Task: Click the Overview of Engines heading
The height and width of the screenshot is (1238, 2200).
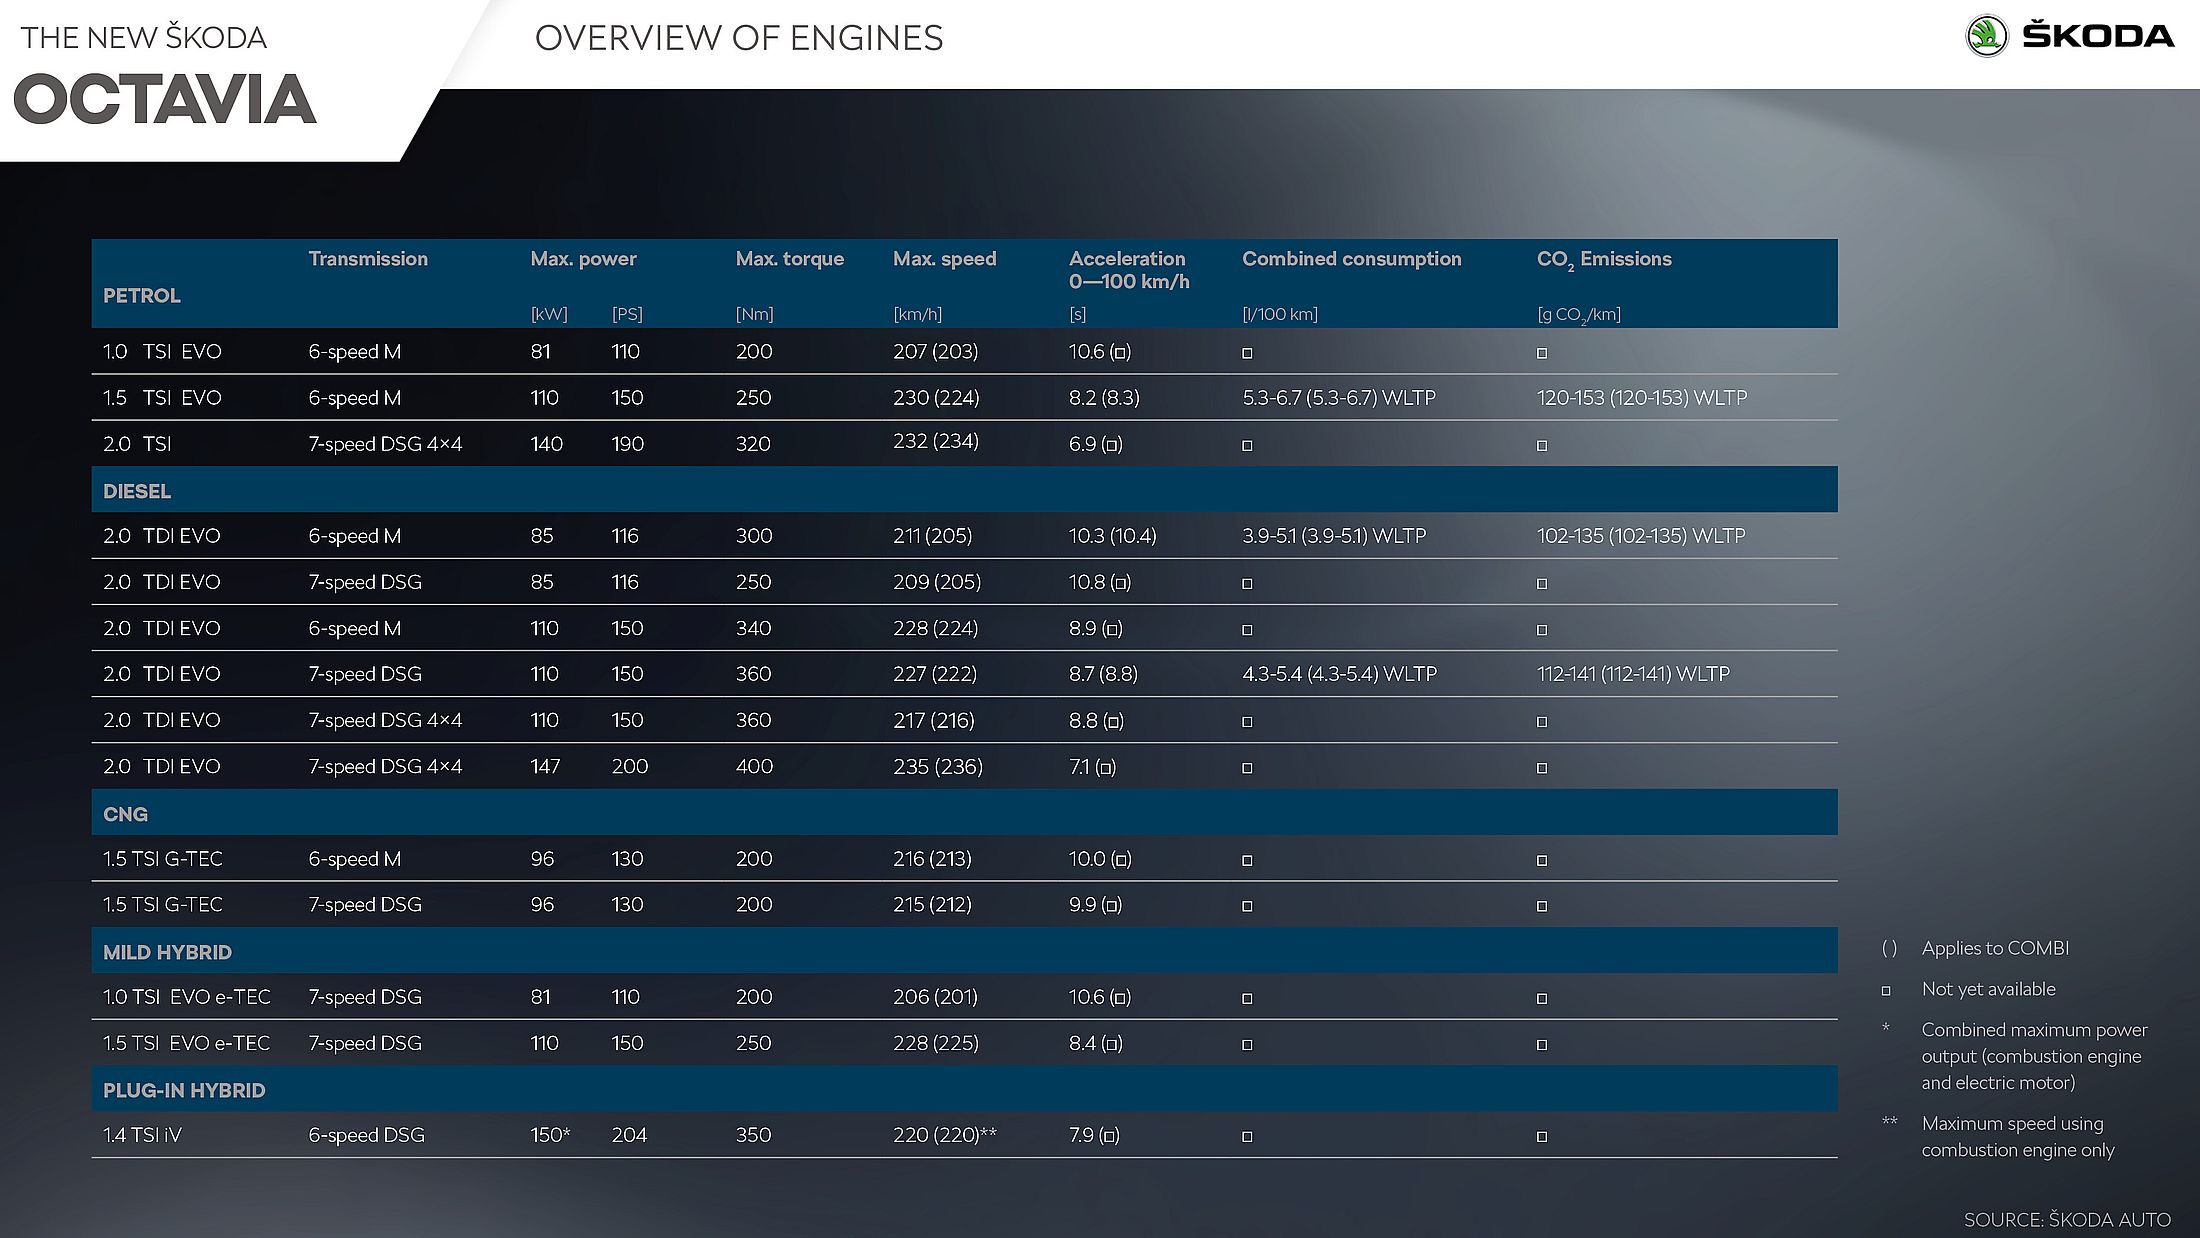Action: pos(738,38)
